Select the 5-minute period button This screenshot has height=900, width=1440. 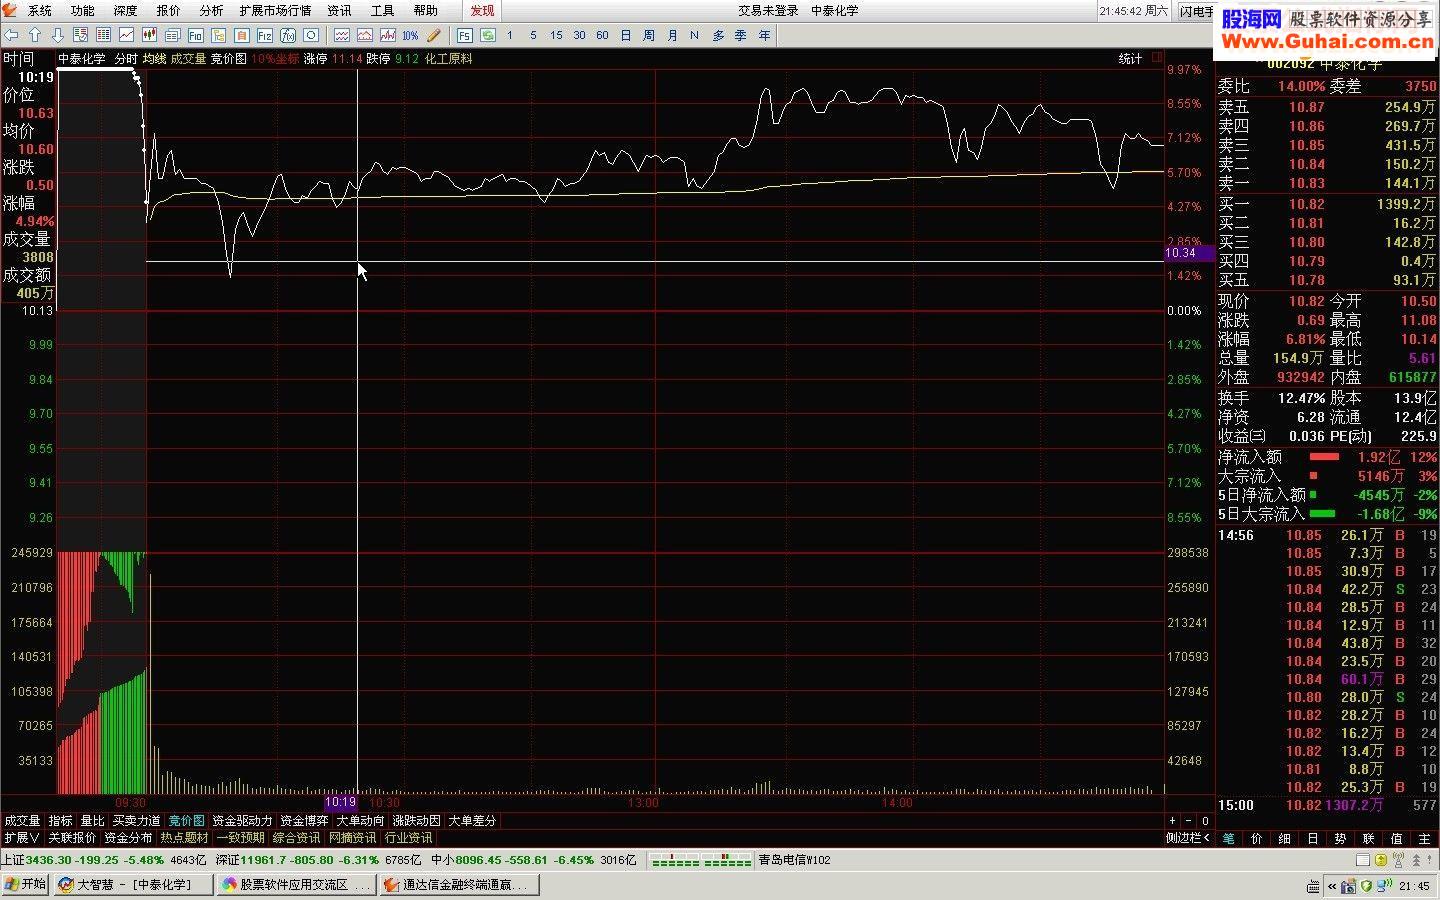pos(533,35)
